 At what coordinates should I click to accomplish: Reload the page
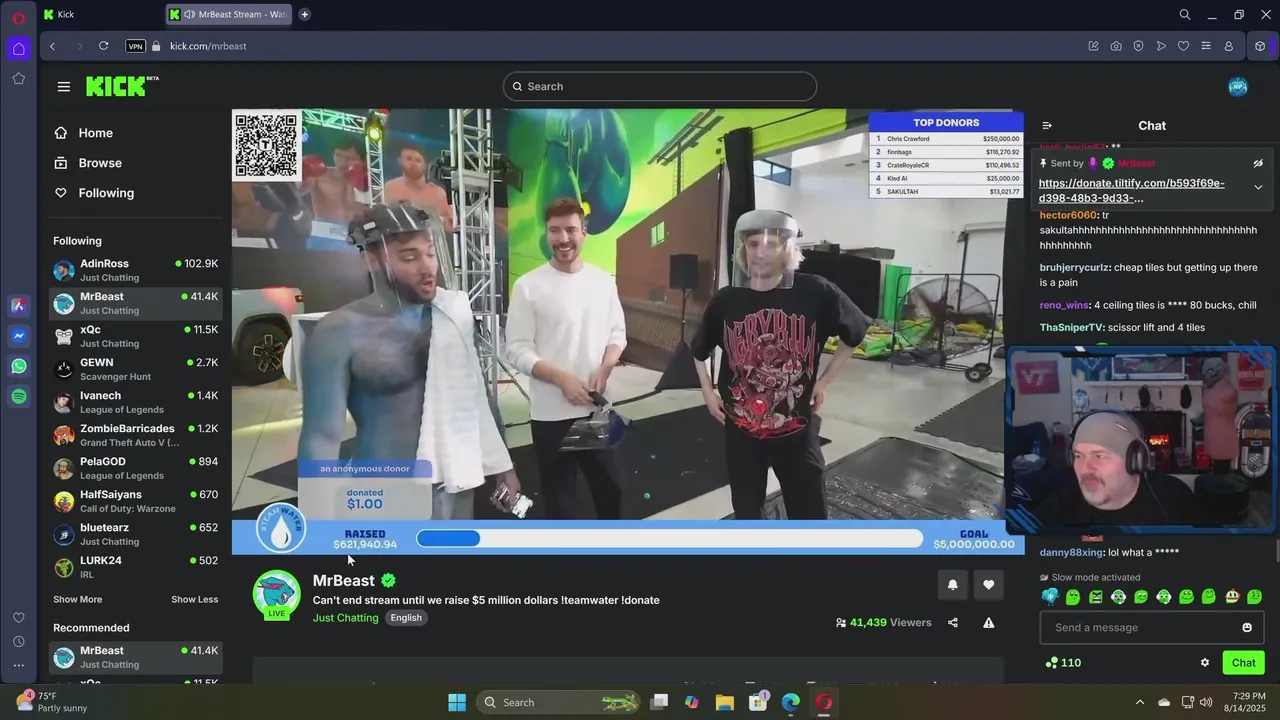click(x=103, y=46)
